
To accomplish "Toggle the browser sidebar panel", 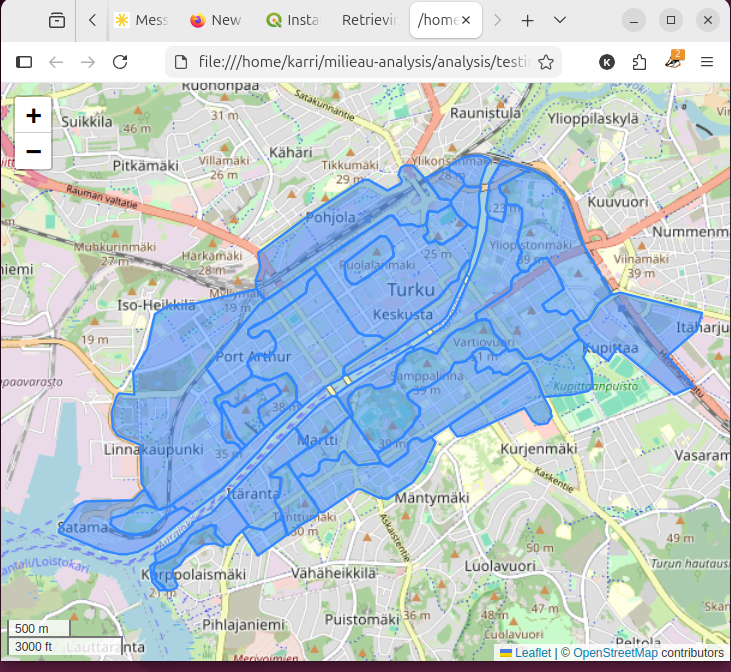I will pos(24,62).
